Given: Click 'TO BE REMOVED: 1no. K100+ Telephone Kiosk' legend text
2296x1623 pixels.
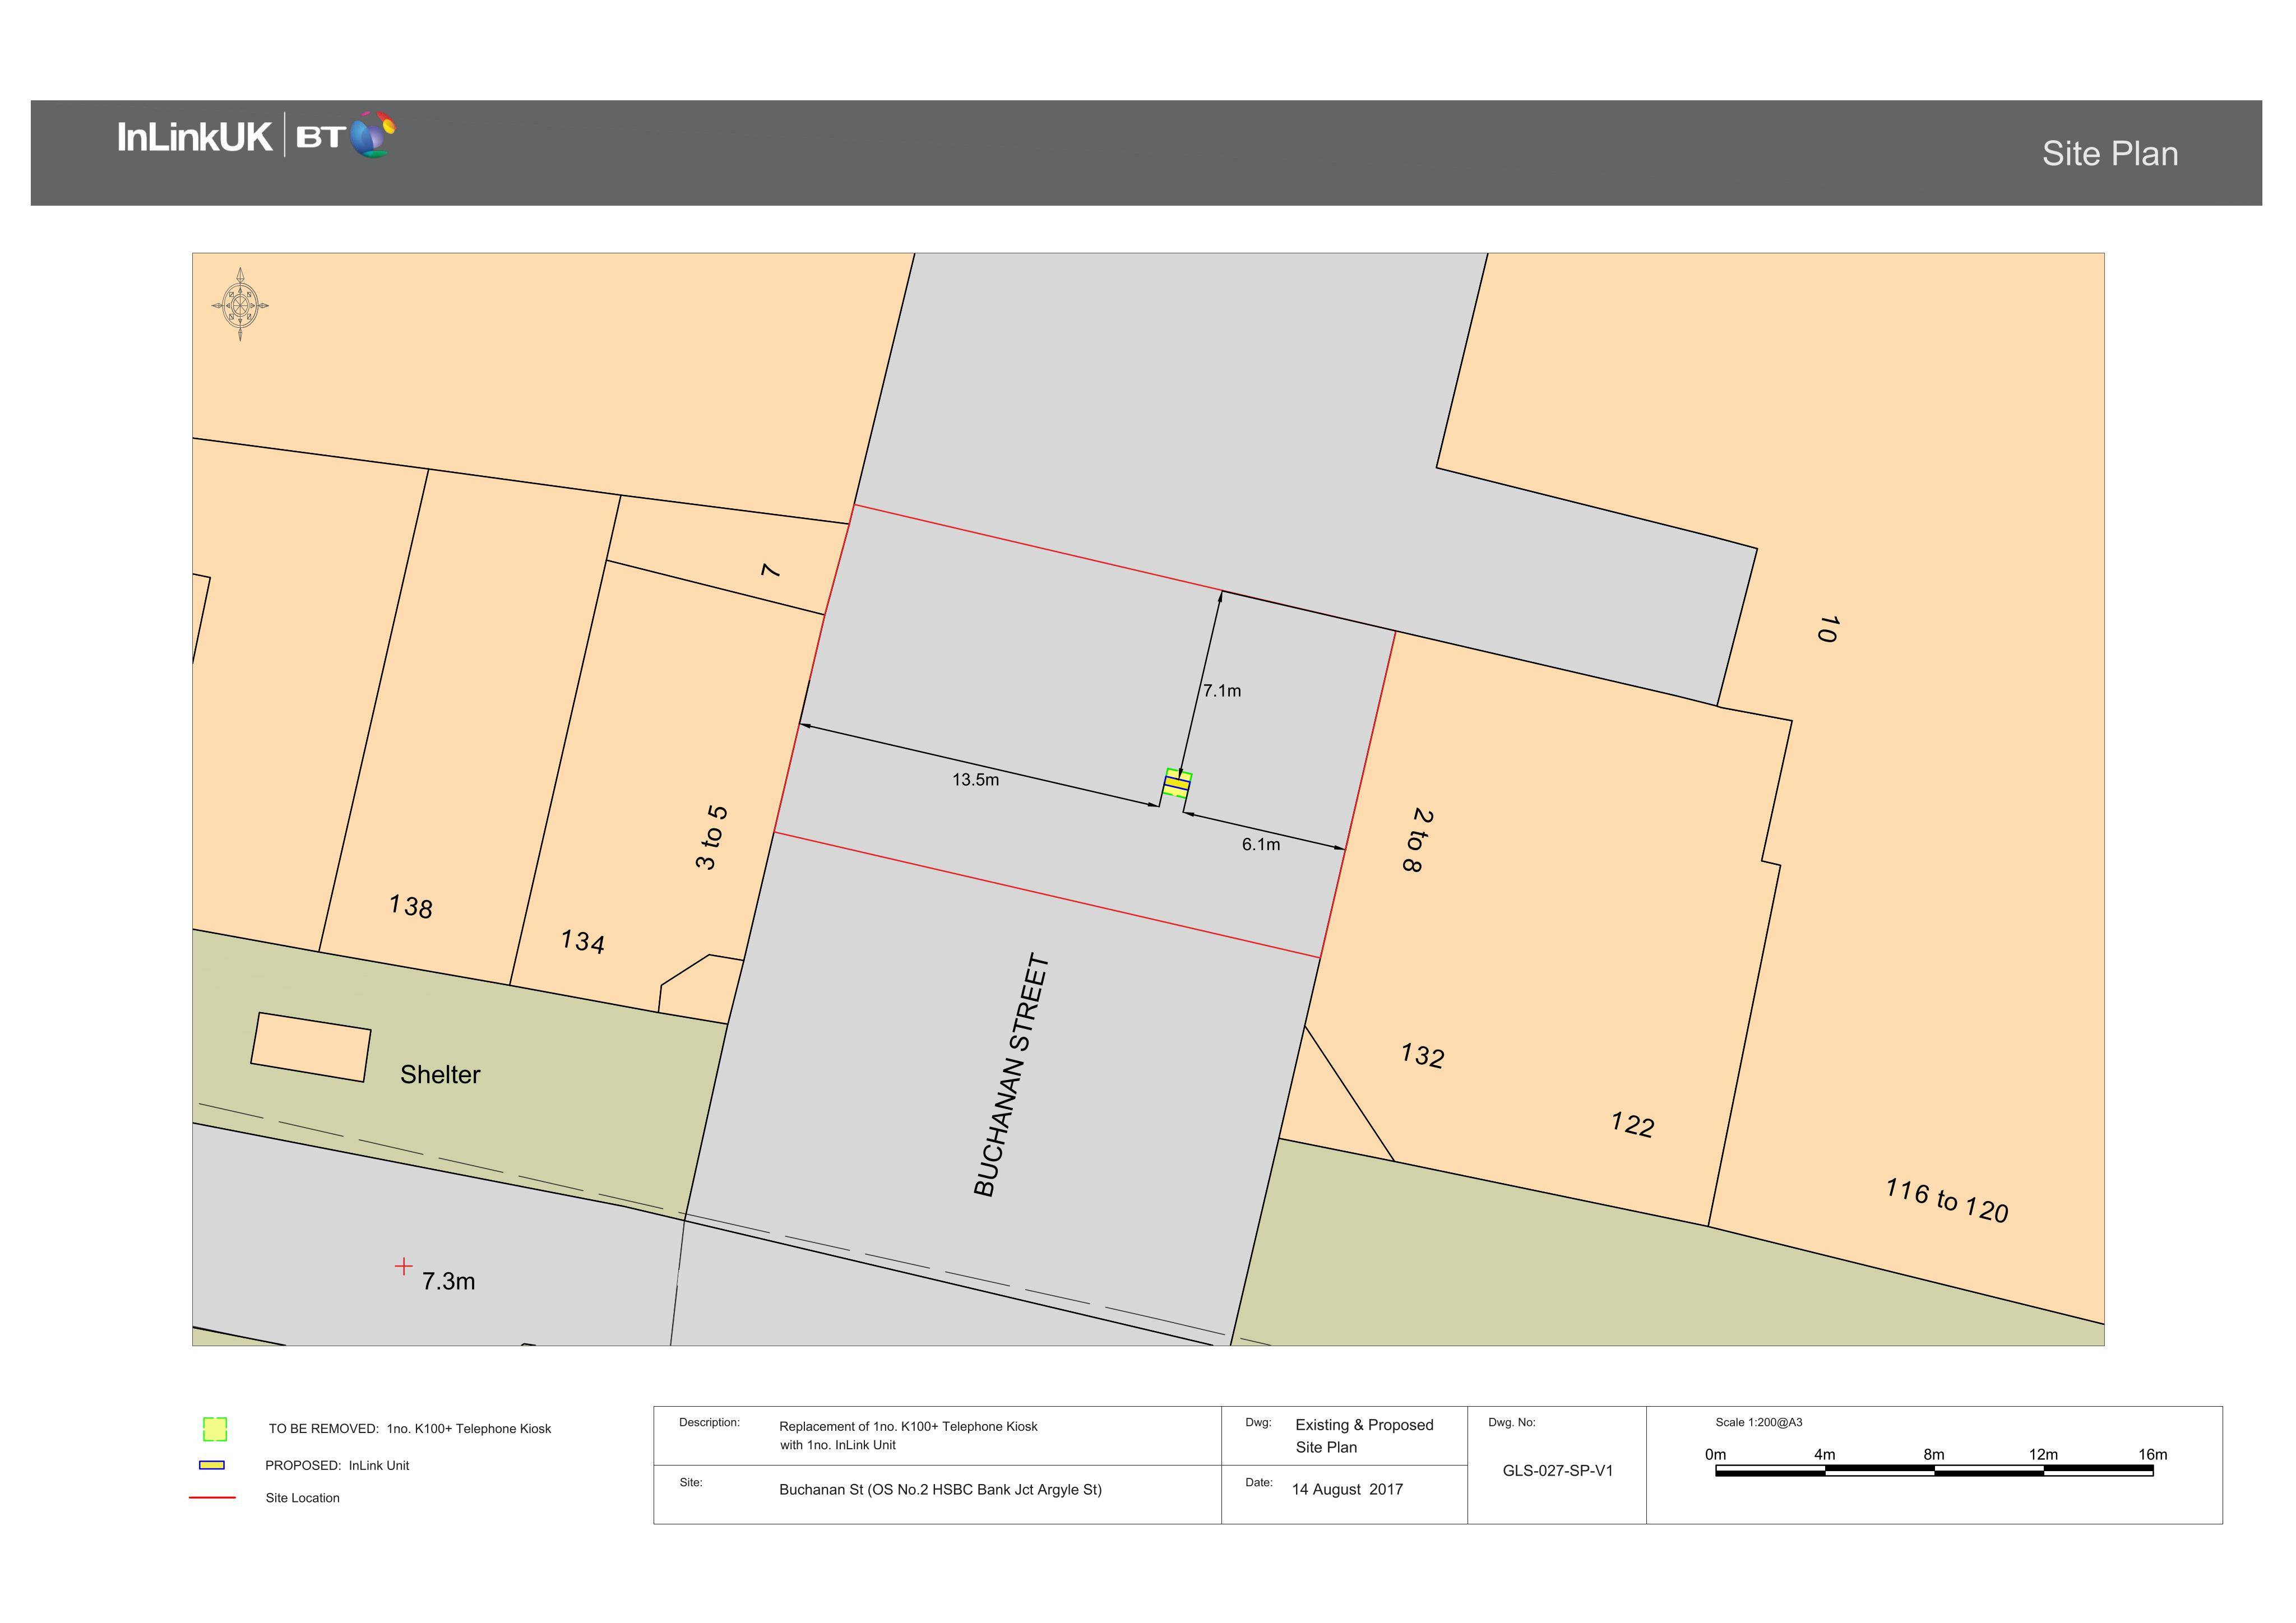Looking at the screenshot, I should pos(410,1429).
